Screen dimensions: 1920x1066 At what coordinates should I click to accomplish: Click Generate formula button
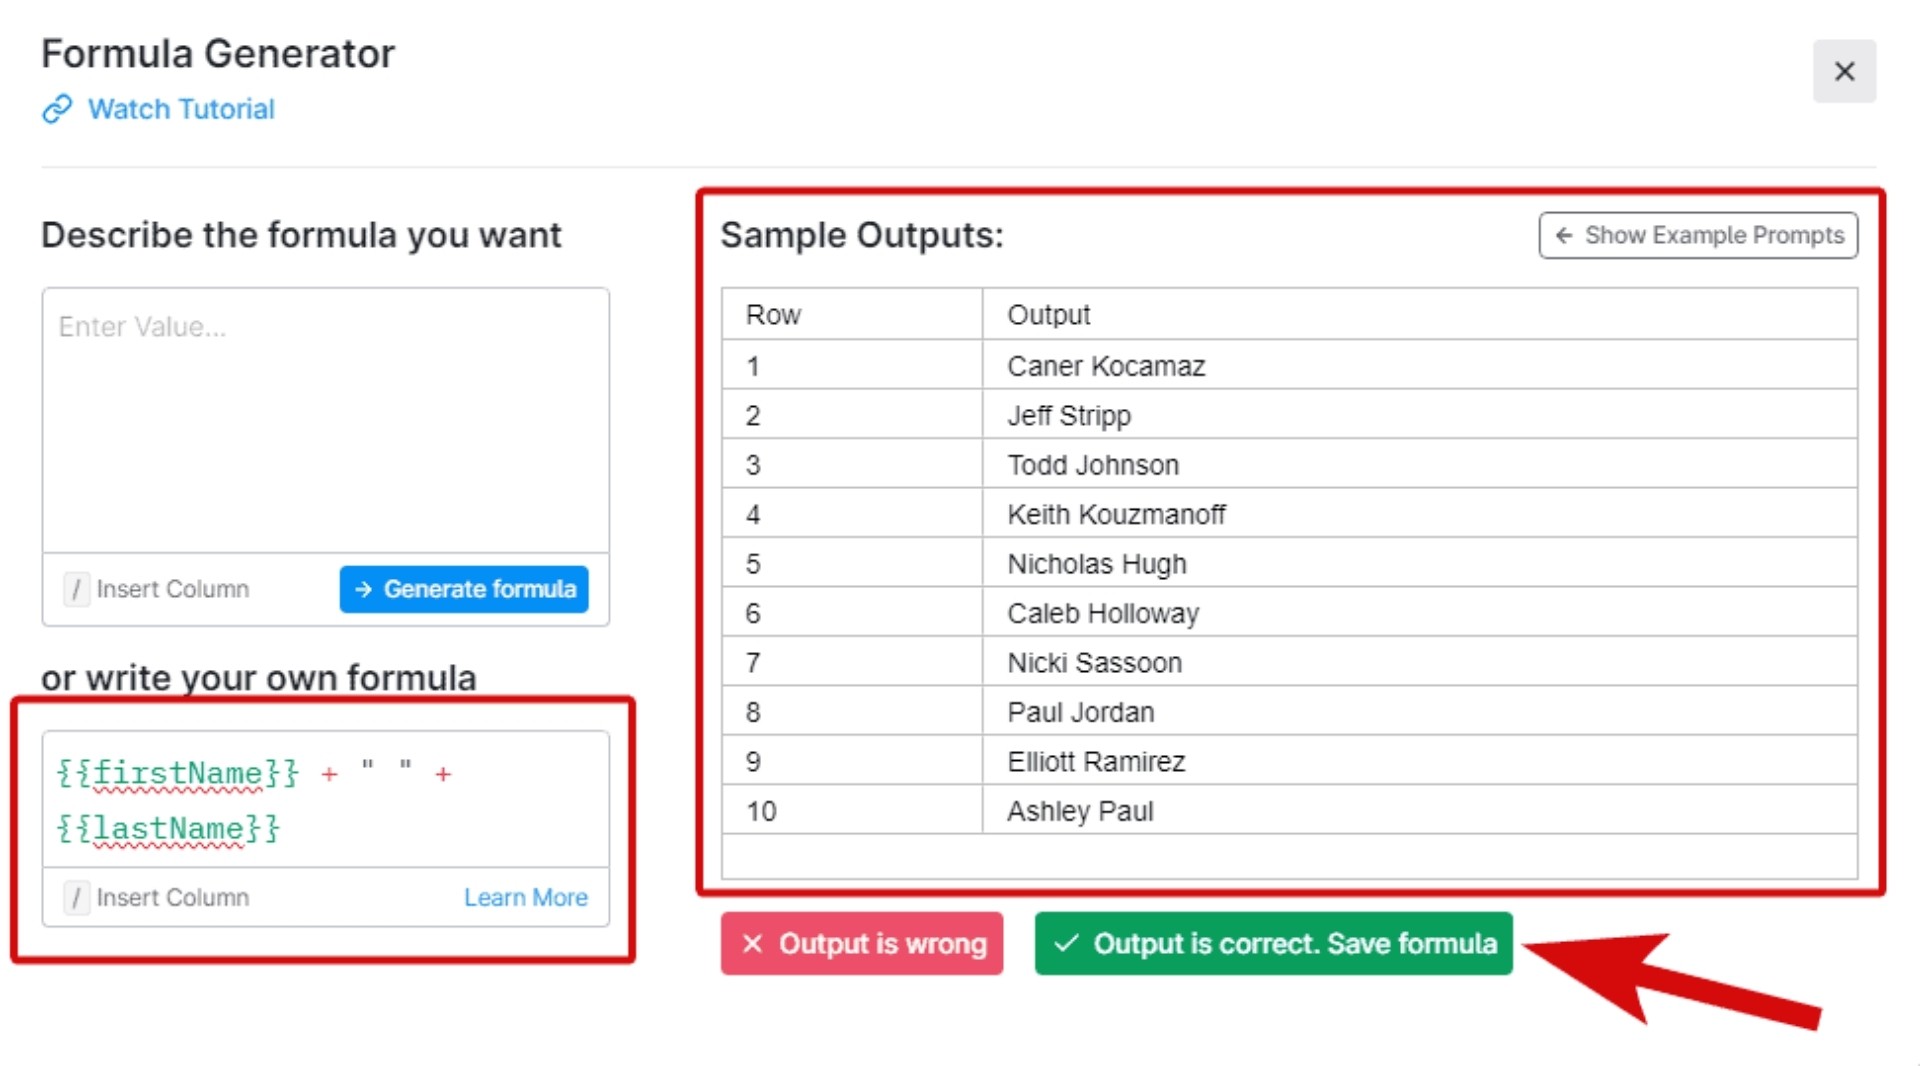pos(464,589)
